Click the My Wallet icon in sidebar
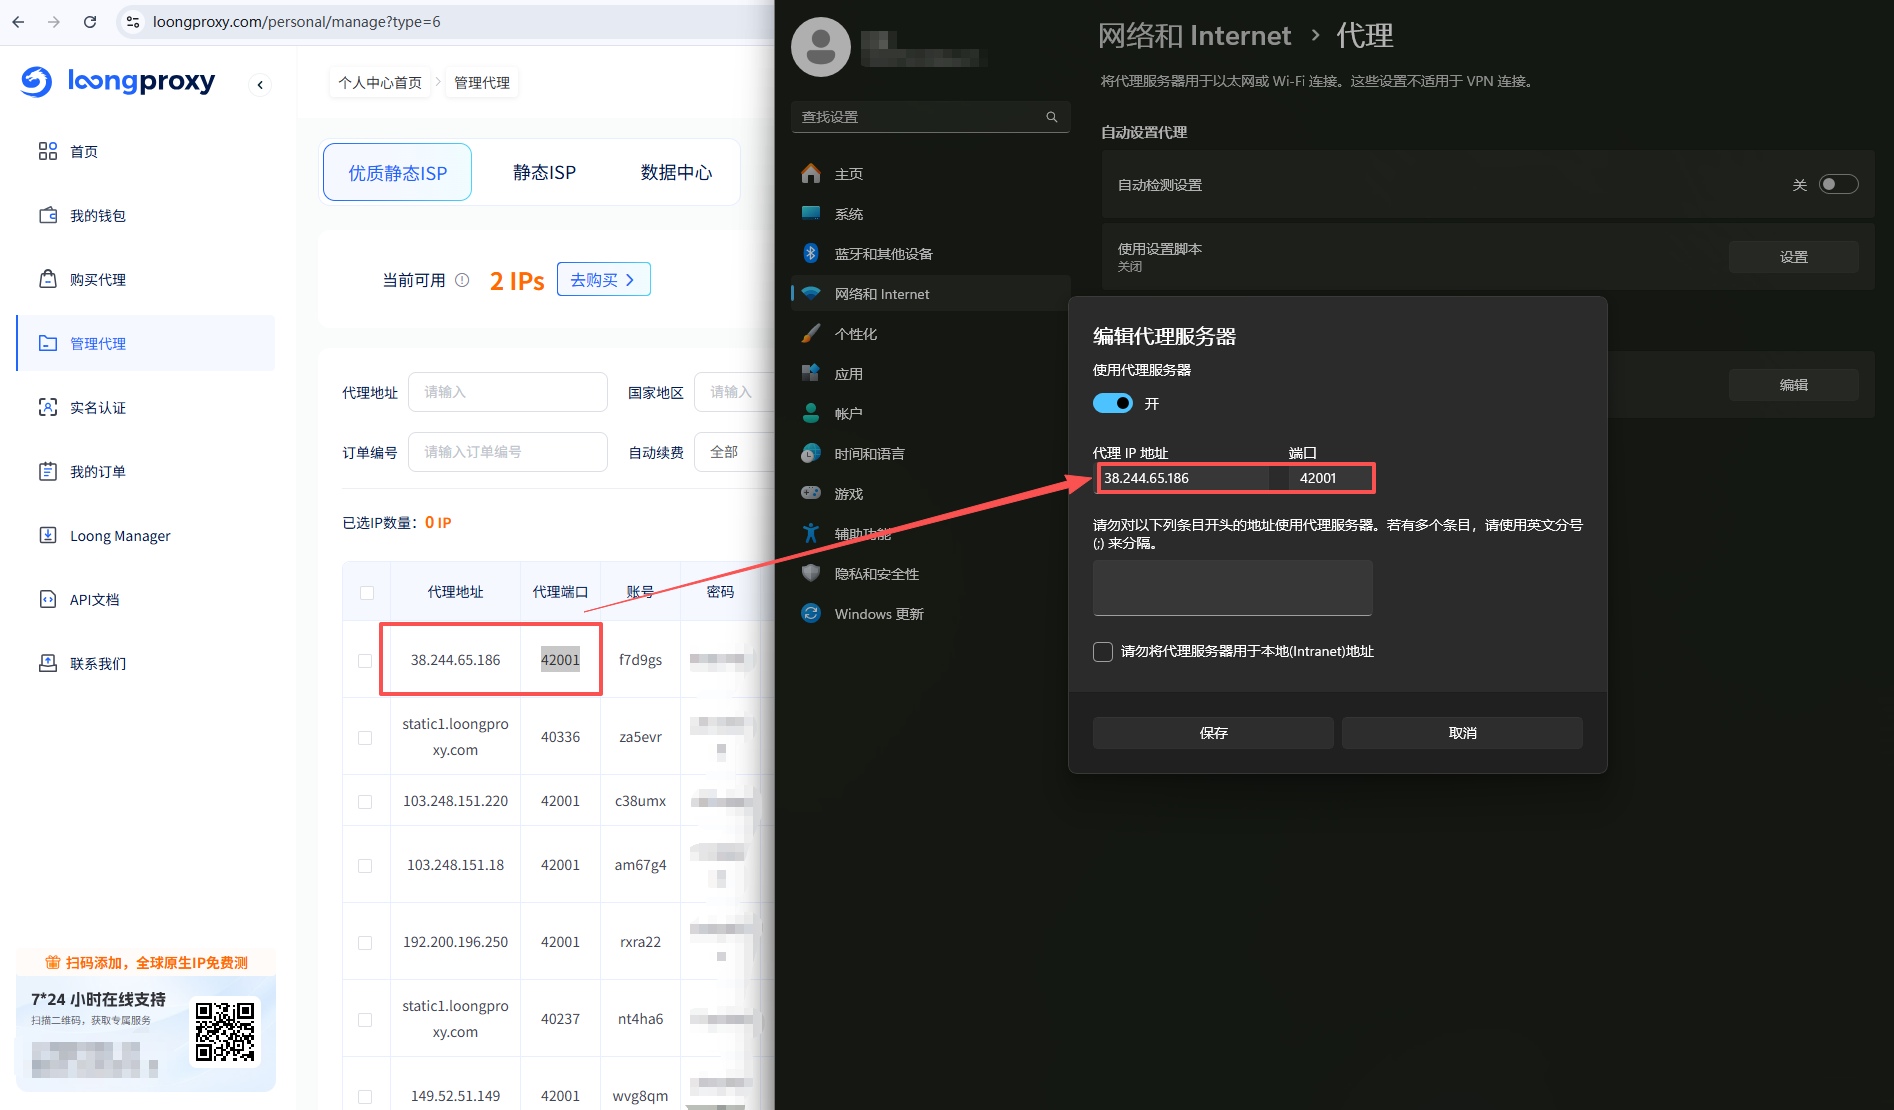 pos(48,215)
